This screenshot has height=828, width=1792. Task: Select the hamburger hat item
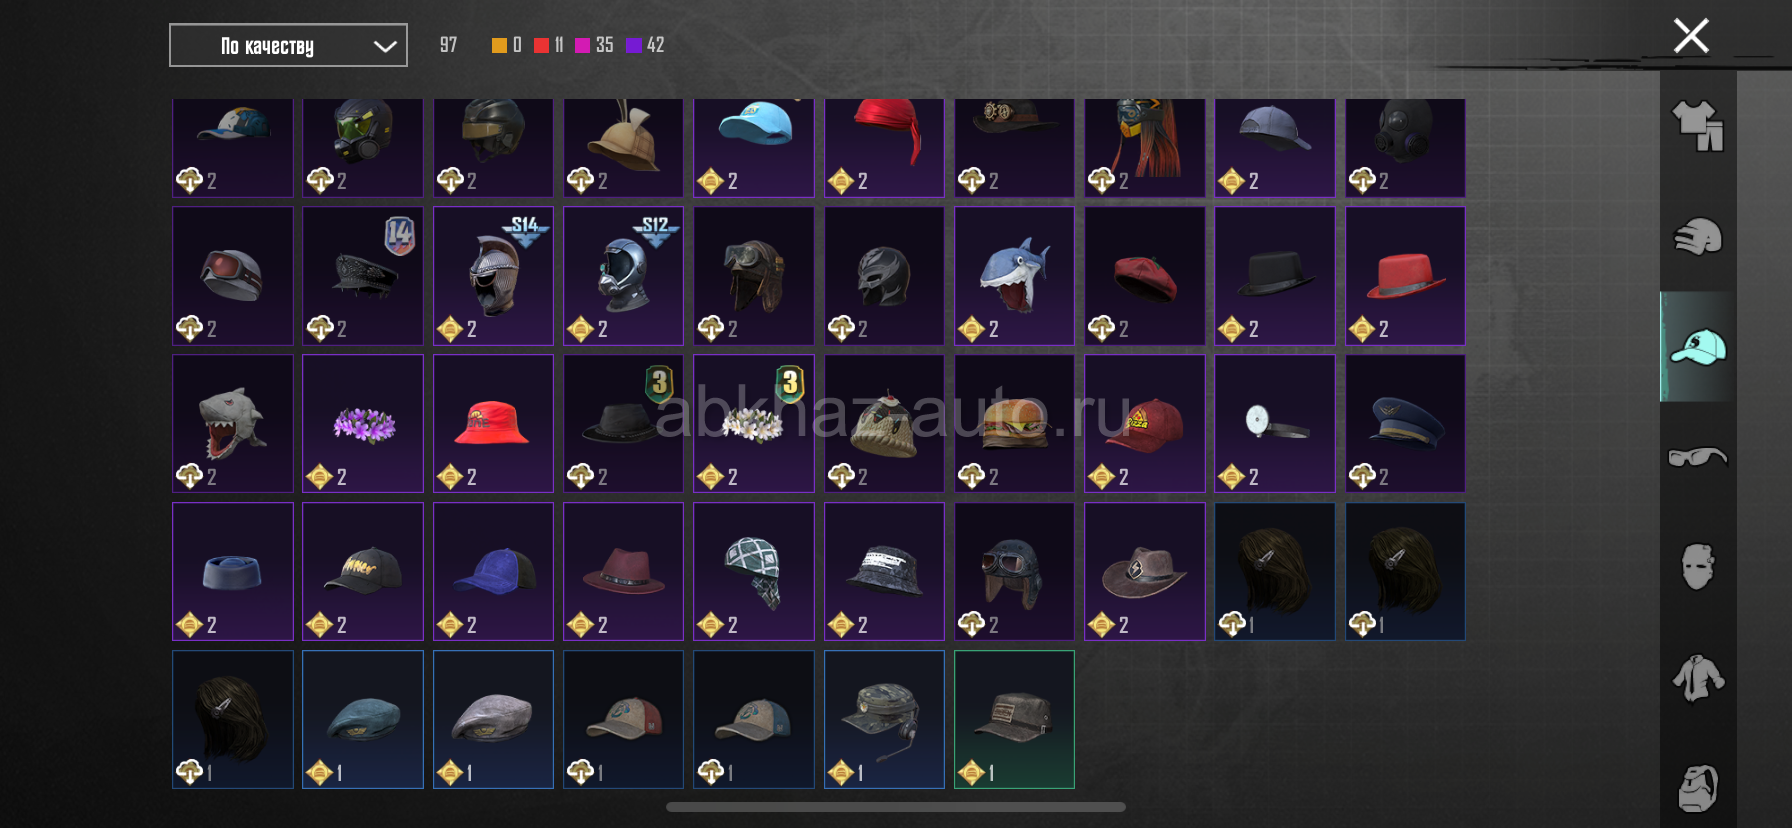(1014, 424)
